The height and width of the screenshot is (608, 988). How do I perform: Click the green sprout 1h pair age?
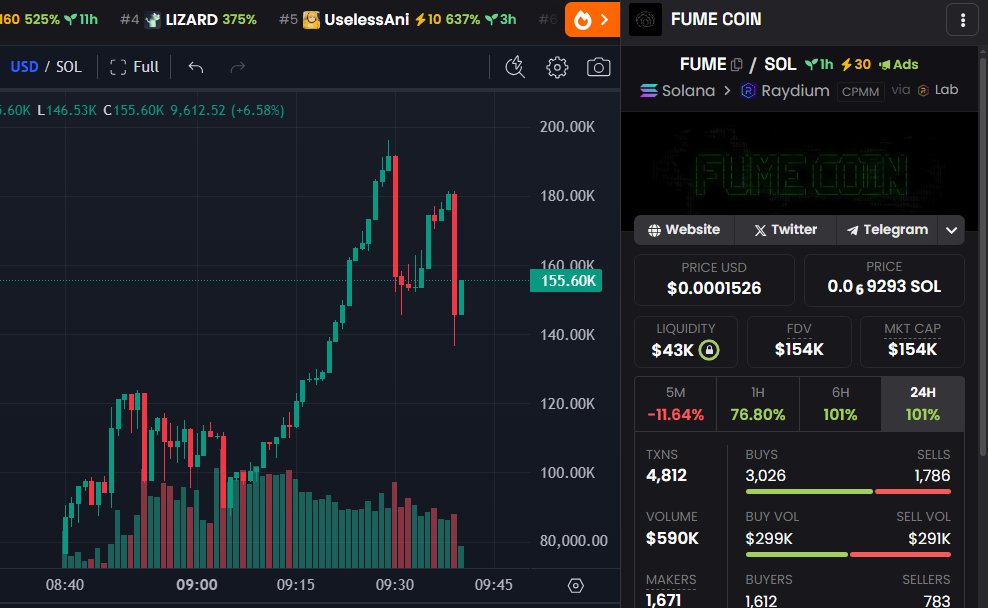(x=819, y=64)
